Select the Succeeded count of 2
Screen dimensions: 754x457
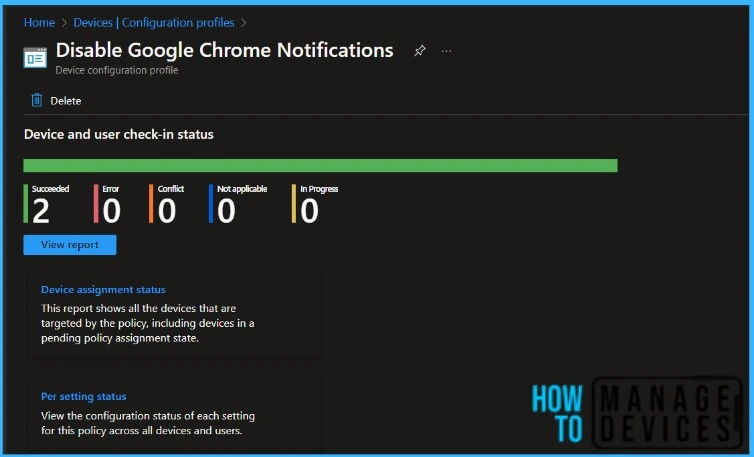(x=41, y=211)
